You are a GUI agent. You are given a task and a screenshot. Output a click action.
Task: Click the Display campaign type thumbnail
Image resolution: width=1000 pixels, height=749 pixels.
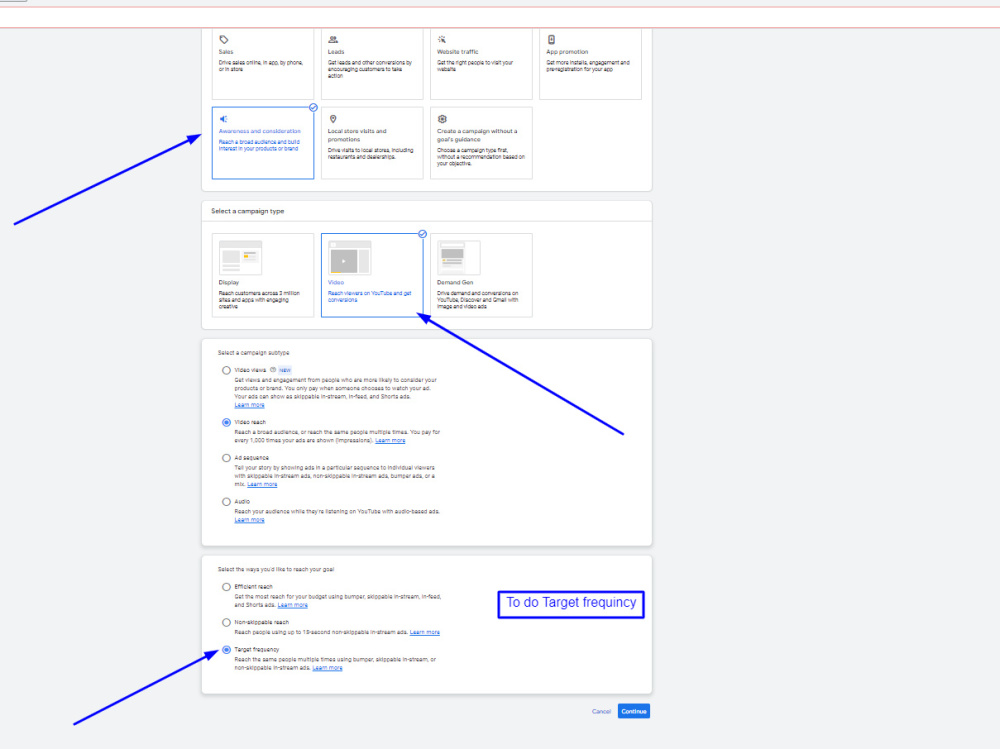pos(240,258)
